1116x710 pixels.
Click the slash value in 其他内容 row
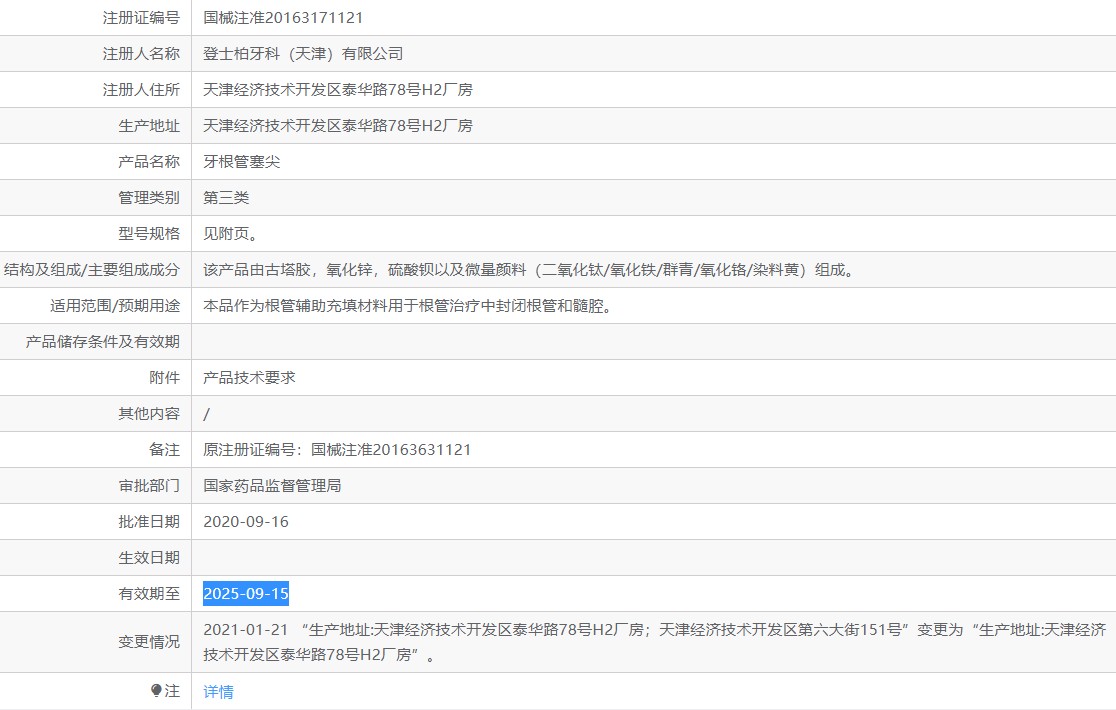(x=206, y=414)
